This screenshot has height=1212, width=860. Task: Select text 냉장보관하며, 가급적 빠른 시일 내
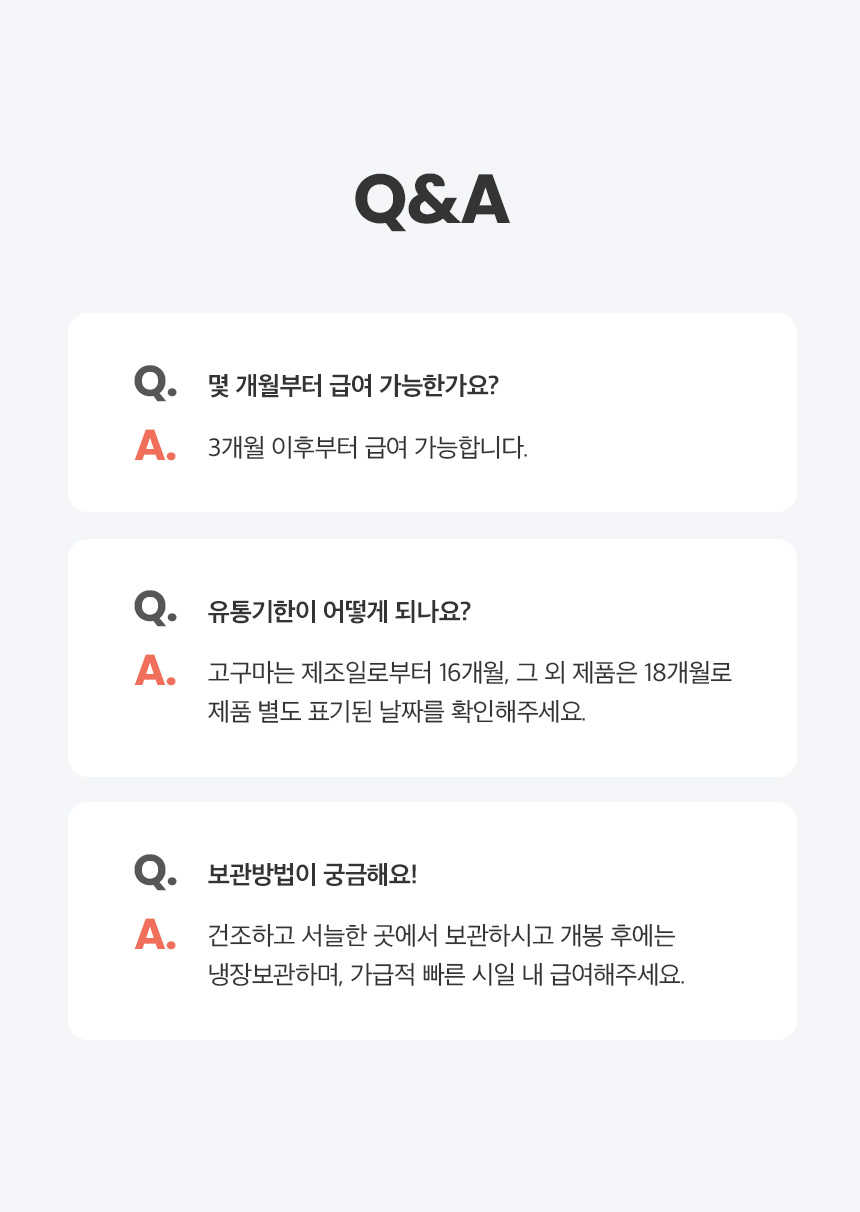click(374, 975)
